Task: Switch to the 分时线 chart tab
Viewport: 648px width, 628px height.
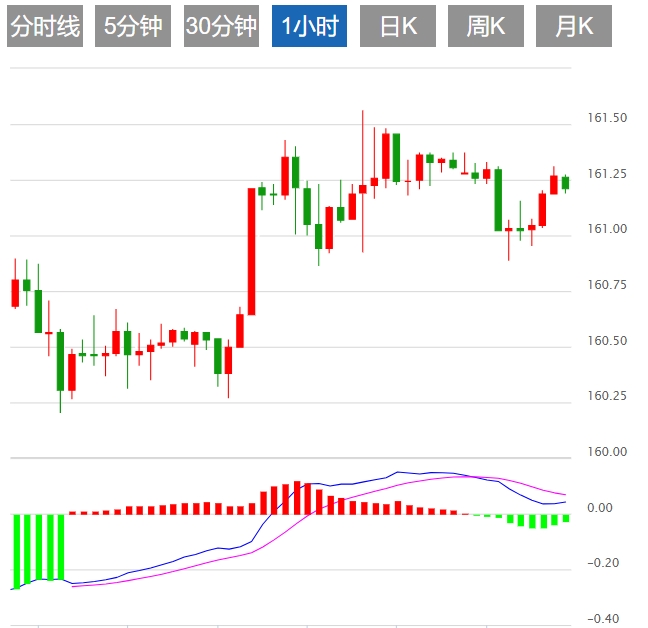Action: click(45, 26)
